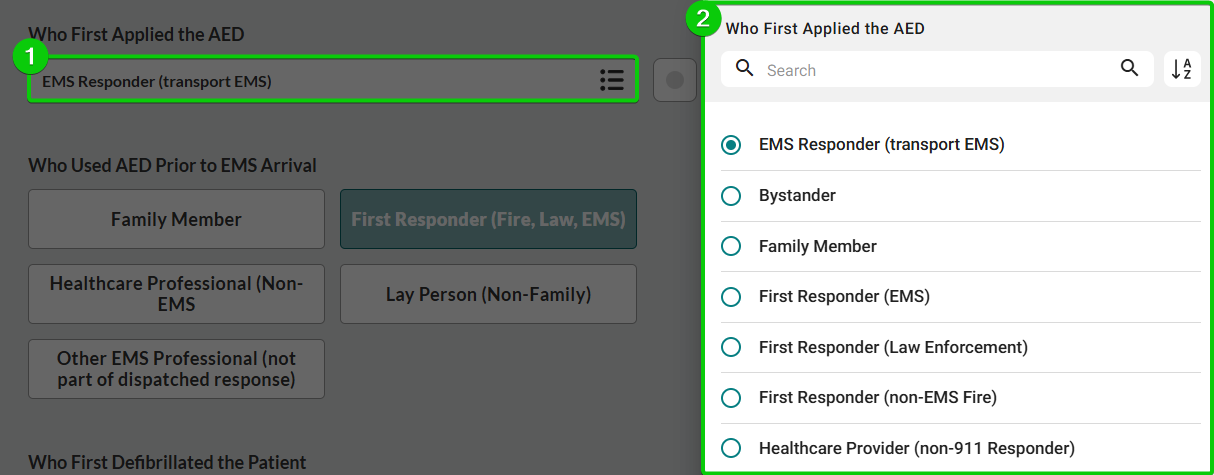Choose First Responder (non-EMS Fire) option
The height and width of the screenshot is (475, 1214).
point(731,398)
